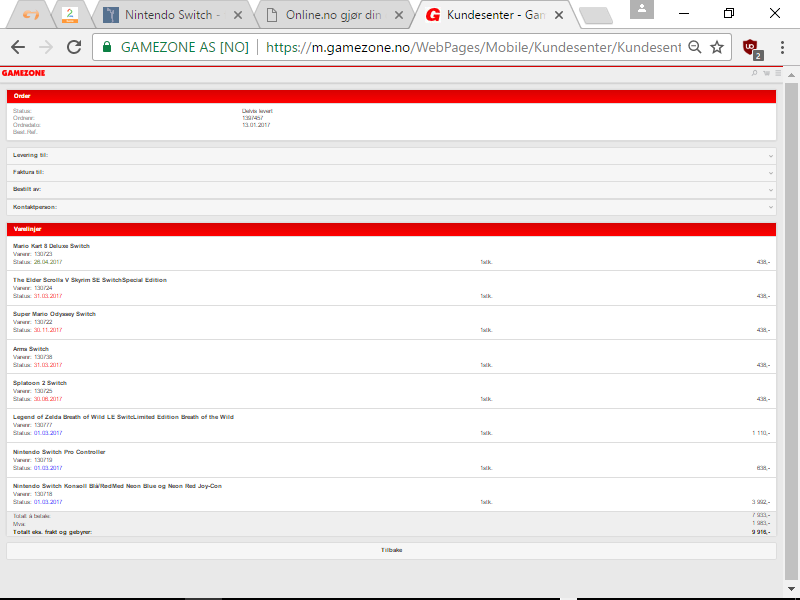Click the 1 110,- price for Zelda
This screenshot has height=600, width=800.
761,433
